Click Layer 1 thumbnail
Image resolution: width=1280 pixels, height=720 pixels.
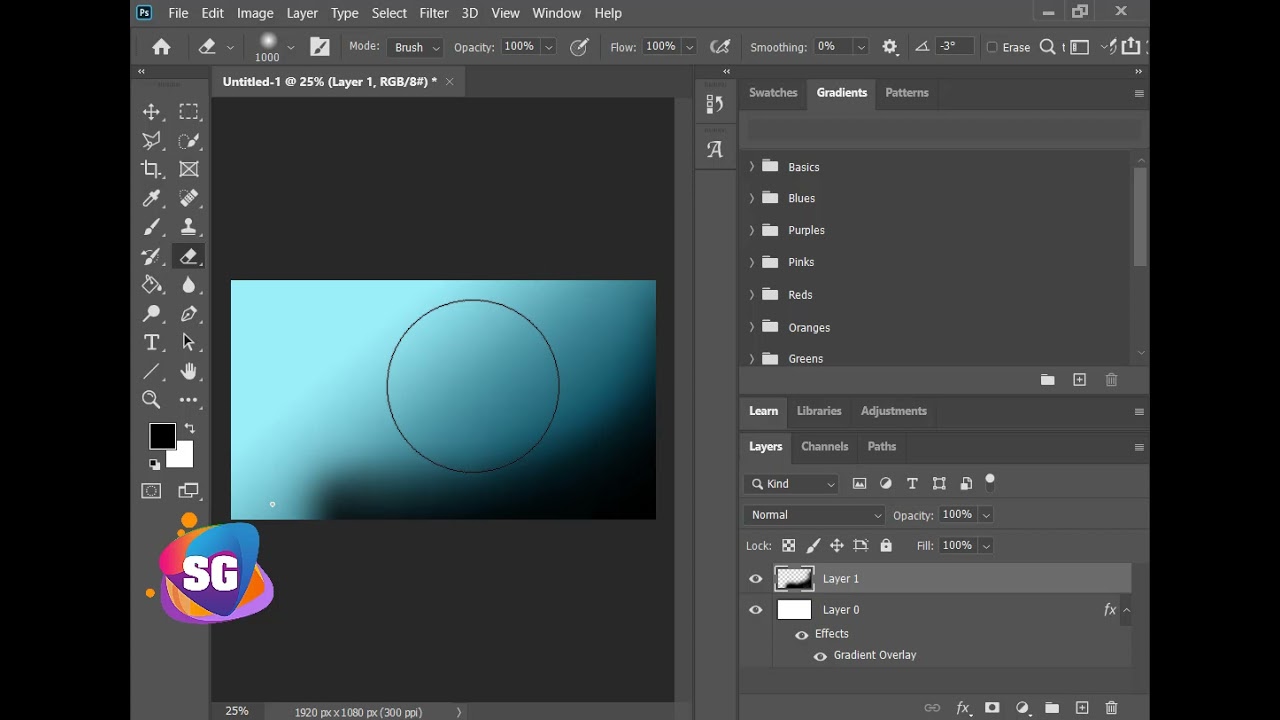pos(794,579)
